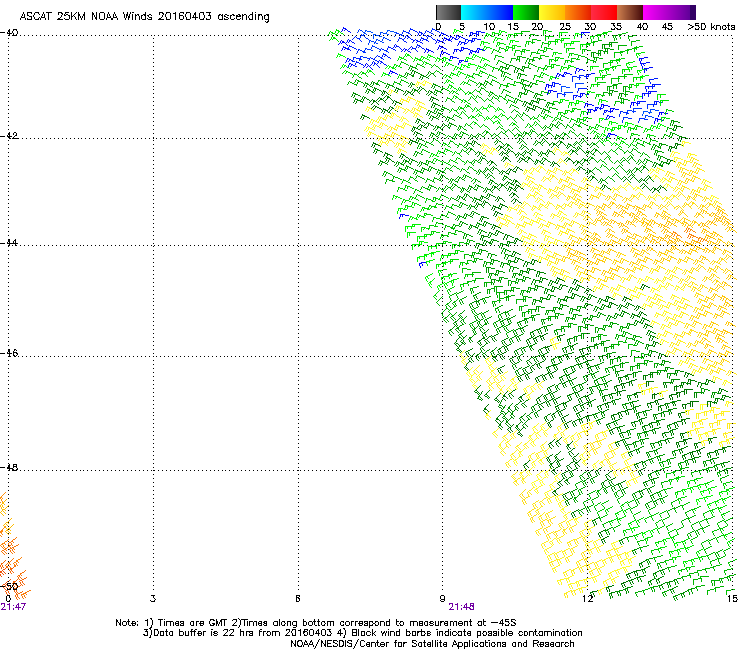Select the green 15-20 knots legend color
Screen dimensions: 740x650
(x=526, y=12)
